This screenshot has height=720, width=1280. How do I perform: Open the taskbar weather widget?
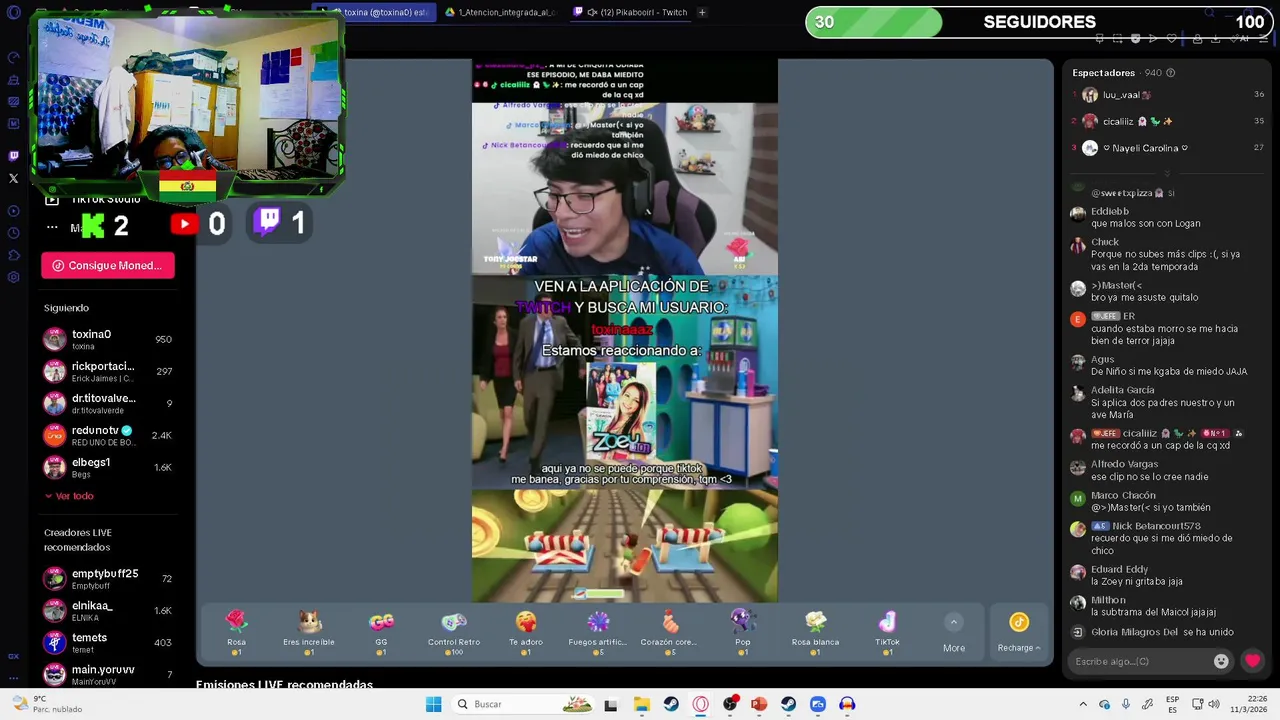point(45,704)
